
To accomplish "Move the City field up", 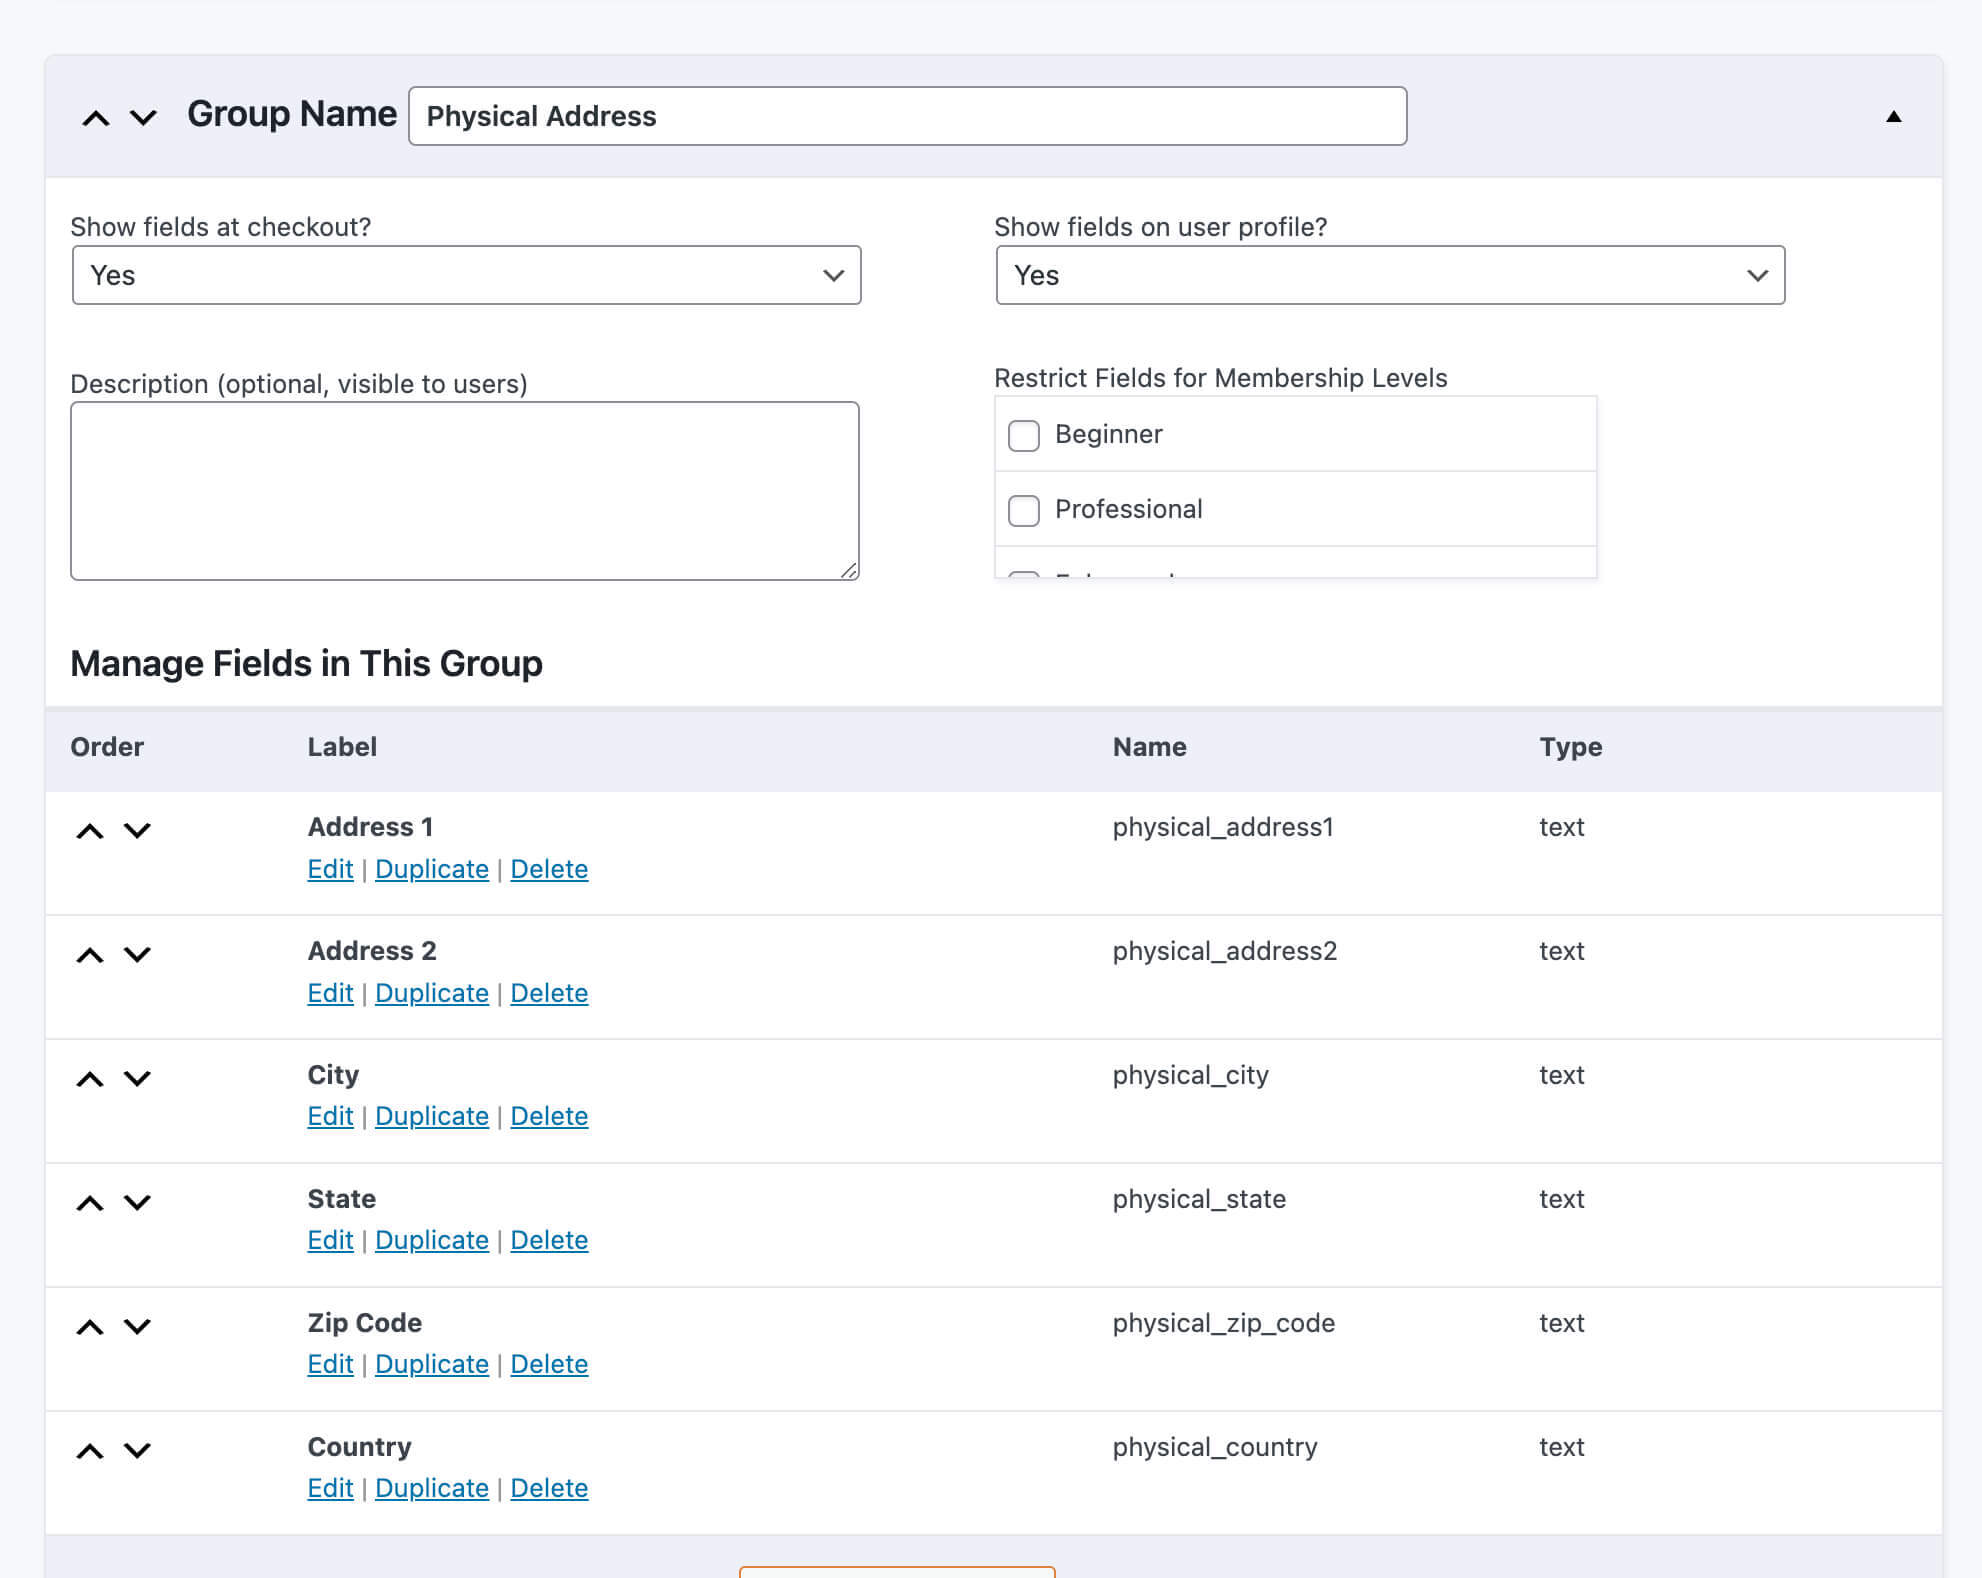I will tap(91, 1079).
